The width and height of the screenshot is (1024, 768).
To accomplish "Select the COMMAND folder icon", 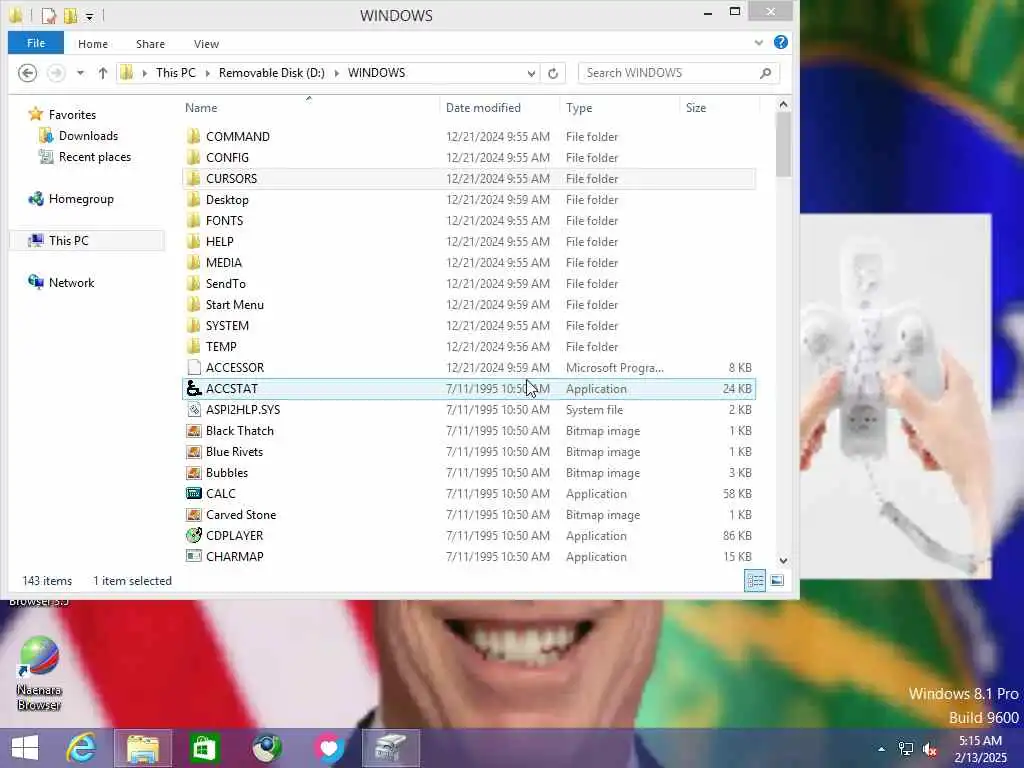I will 193,136.
